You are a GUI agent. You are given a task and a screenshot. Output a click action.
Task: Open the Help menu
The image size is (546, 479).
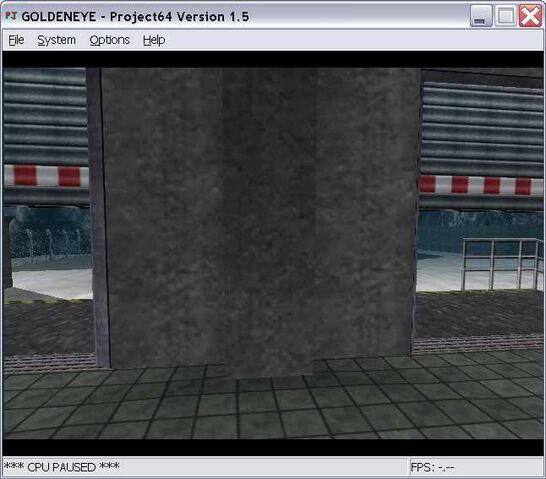click(x=154, y=40)
